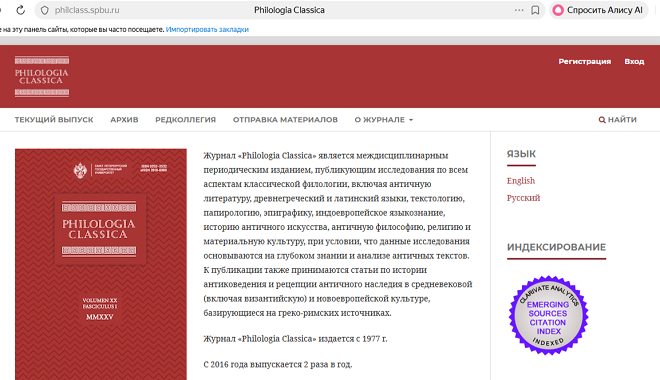Click the Найти search link

(617, 120)
